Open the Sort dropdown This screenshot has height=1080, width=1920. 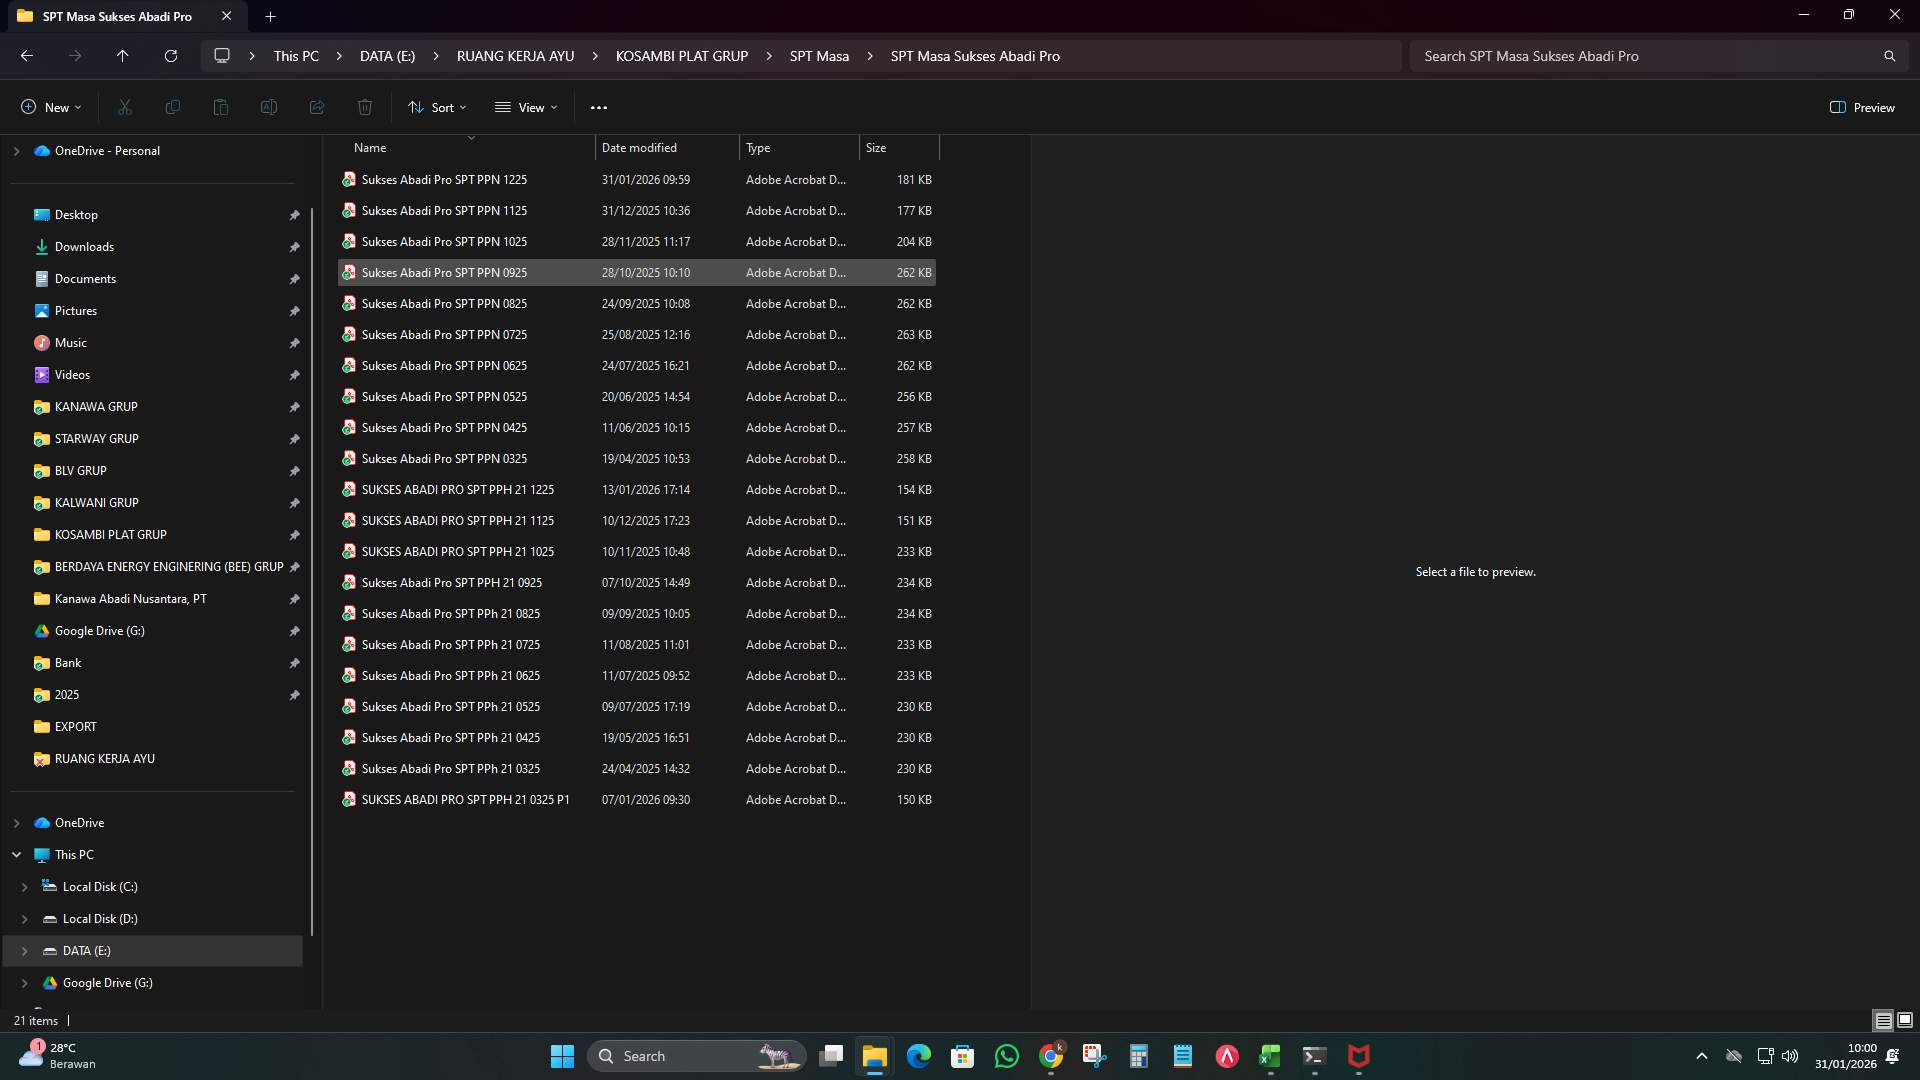(x=437, y=107)
